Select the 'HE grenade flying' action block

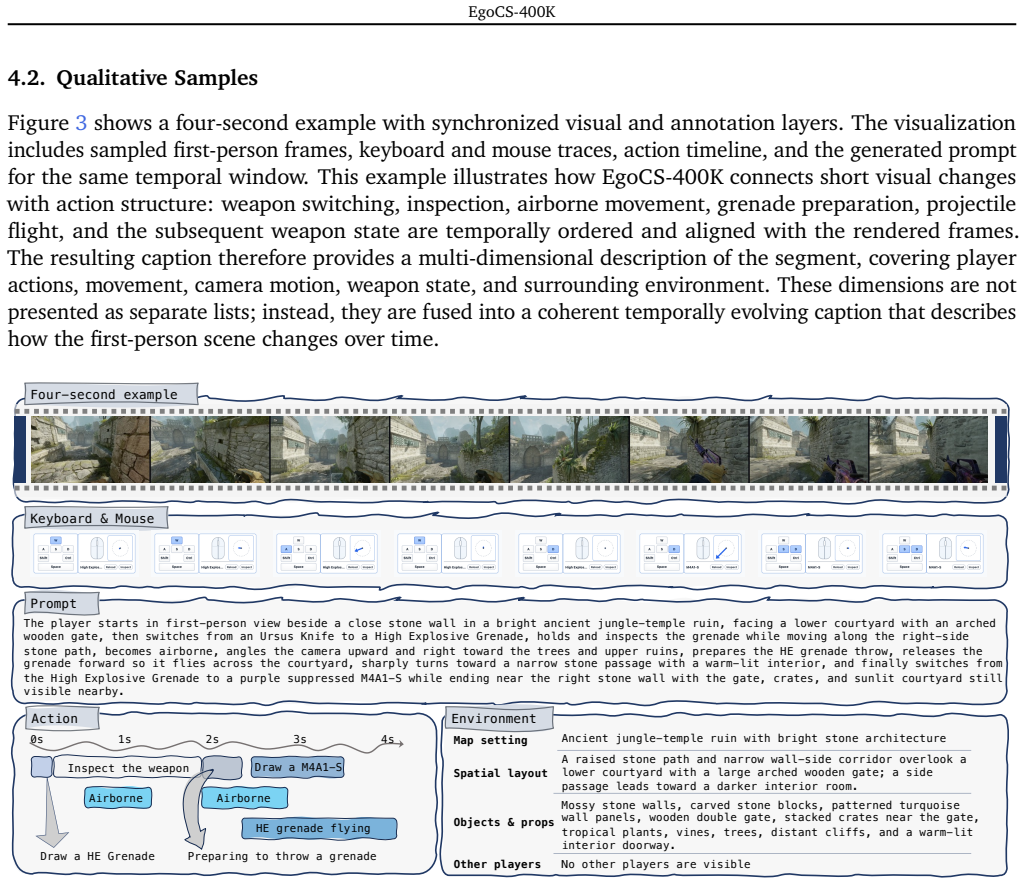(x=319, y=828)
